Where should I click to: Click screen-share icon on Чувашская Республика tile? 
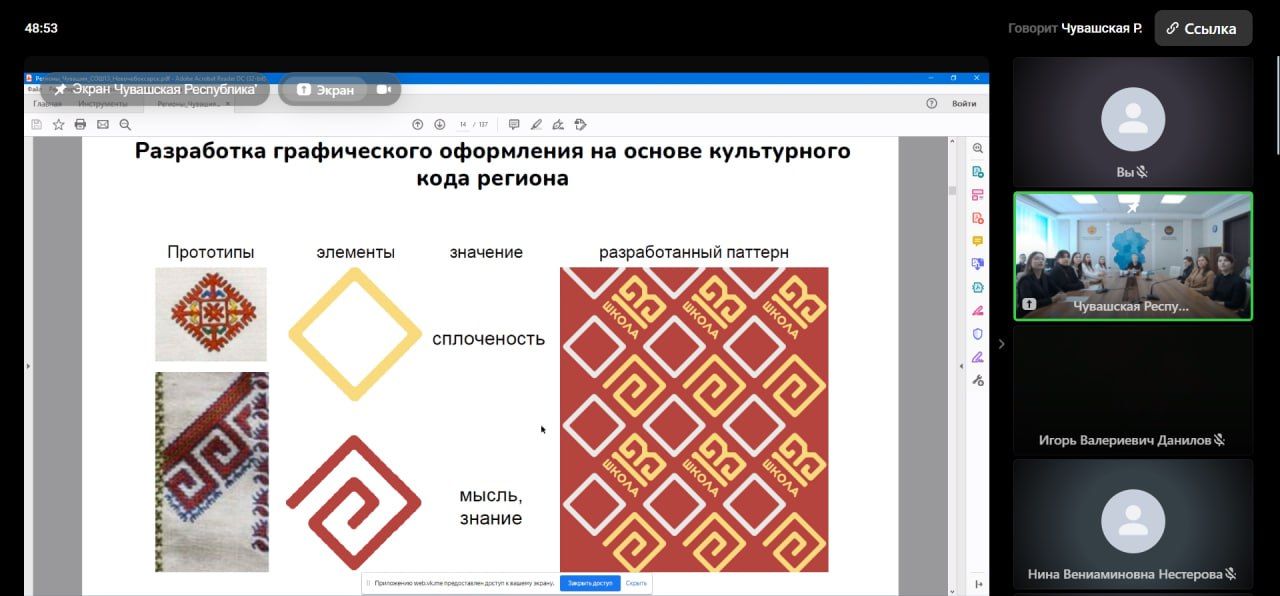point(1028,304)
